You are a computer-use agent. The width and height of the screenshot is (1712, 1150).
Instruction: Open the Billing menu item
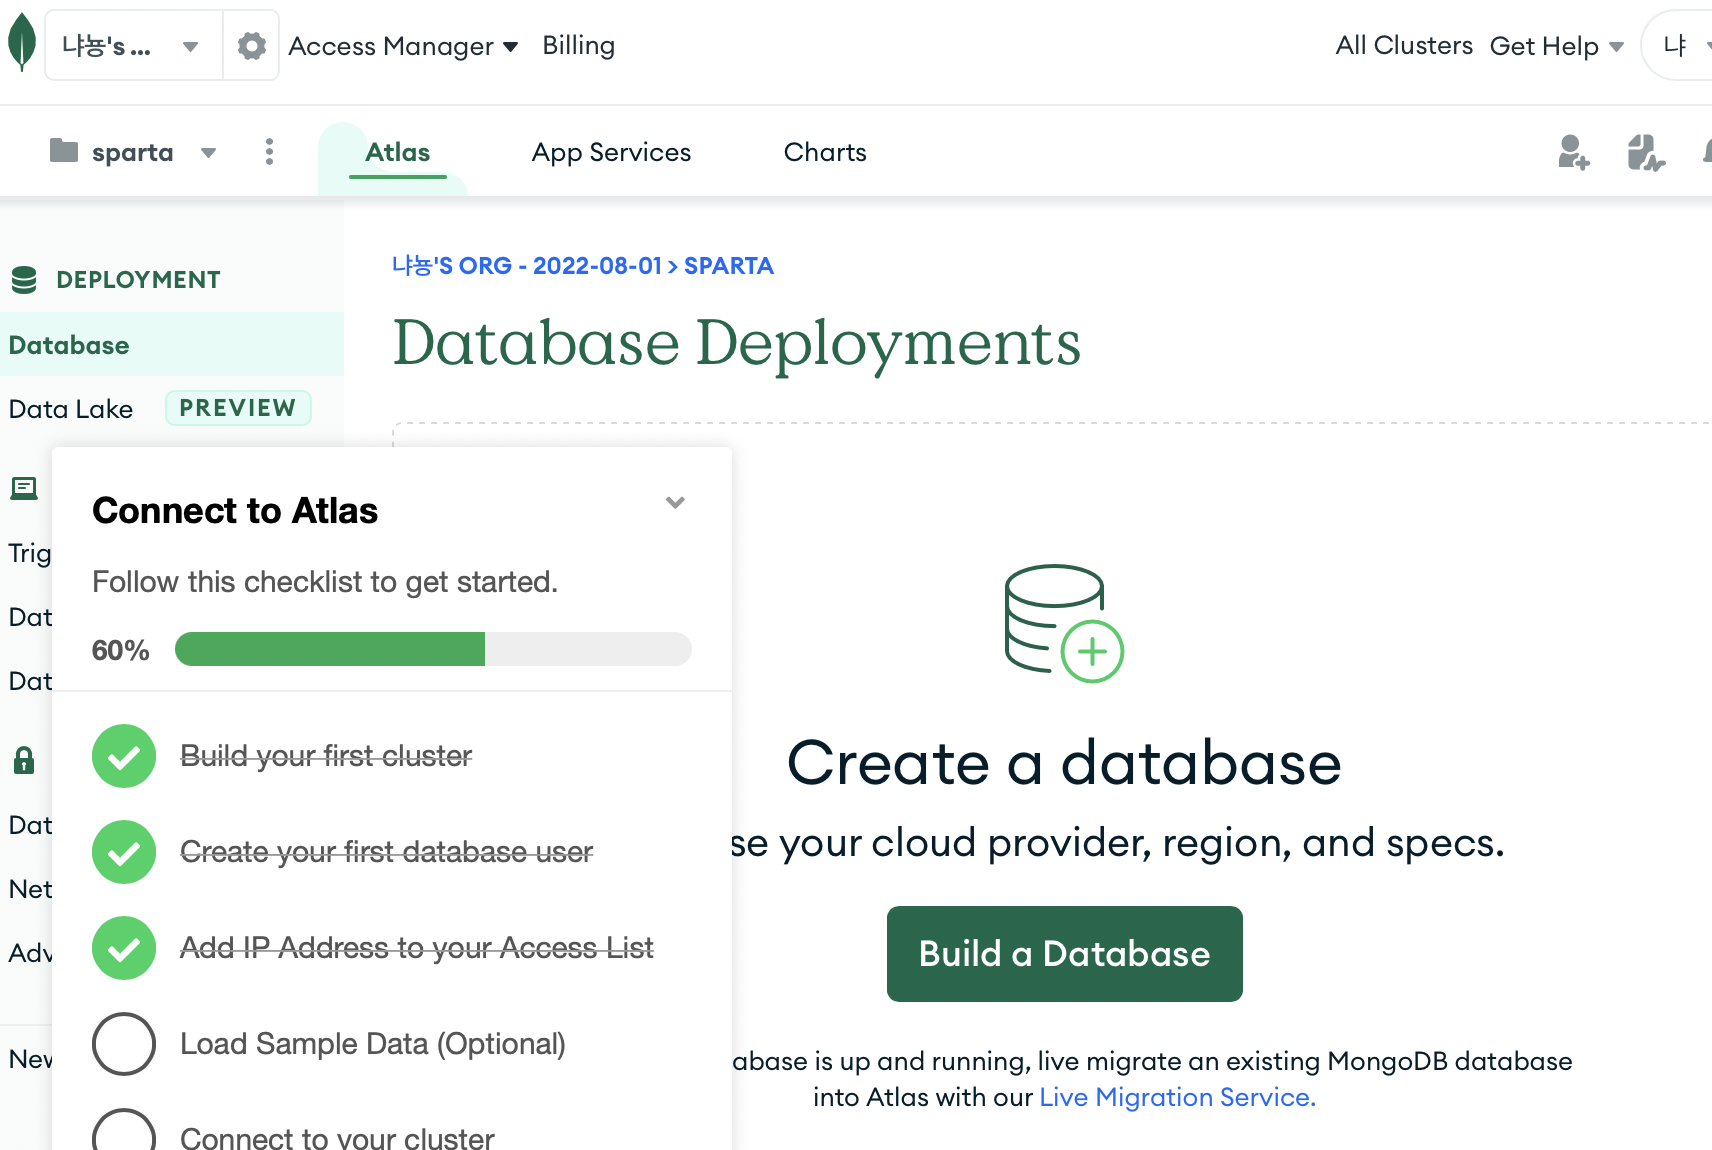pyautogui.click(x=579, y=46)
